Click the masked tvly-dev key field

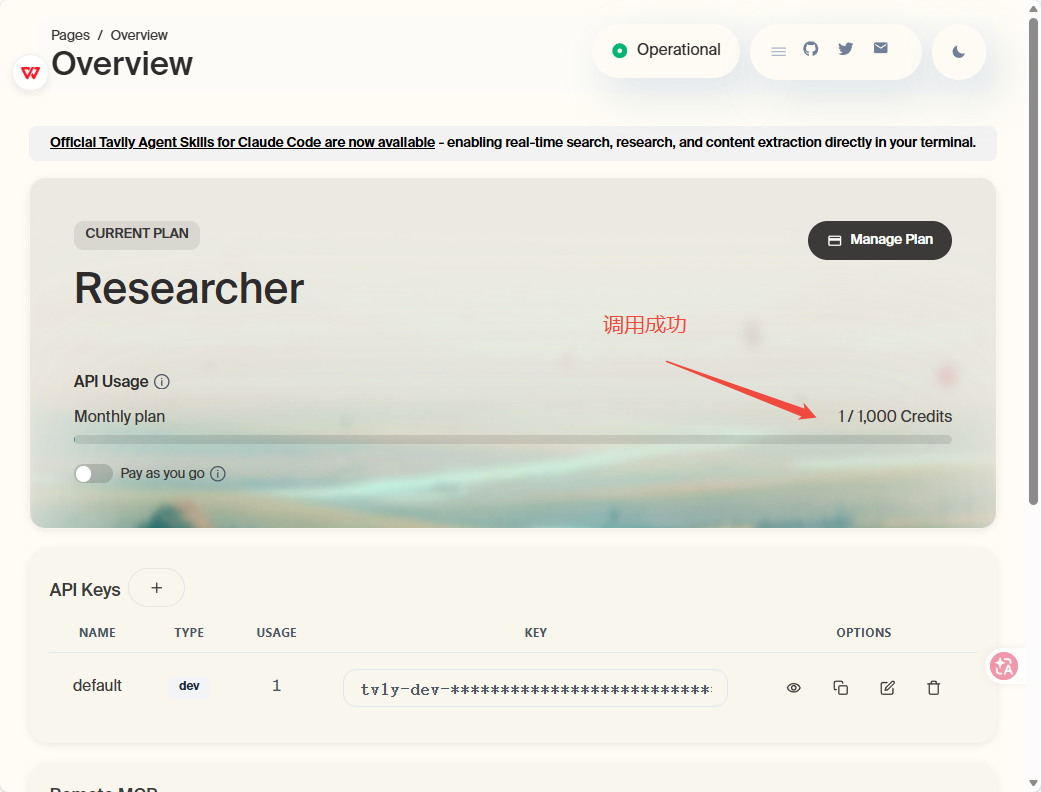[535, 688]
